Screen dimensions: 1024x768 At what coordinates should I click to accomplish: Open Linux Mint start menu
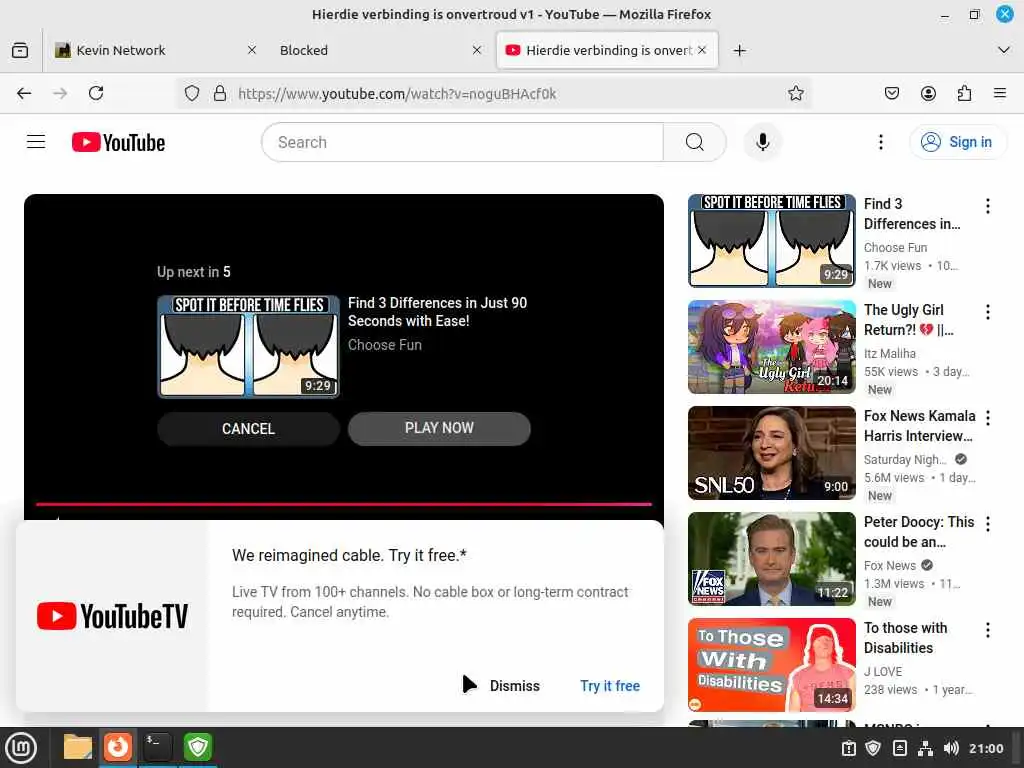pos(21,748)
